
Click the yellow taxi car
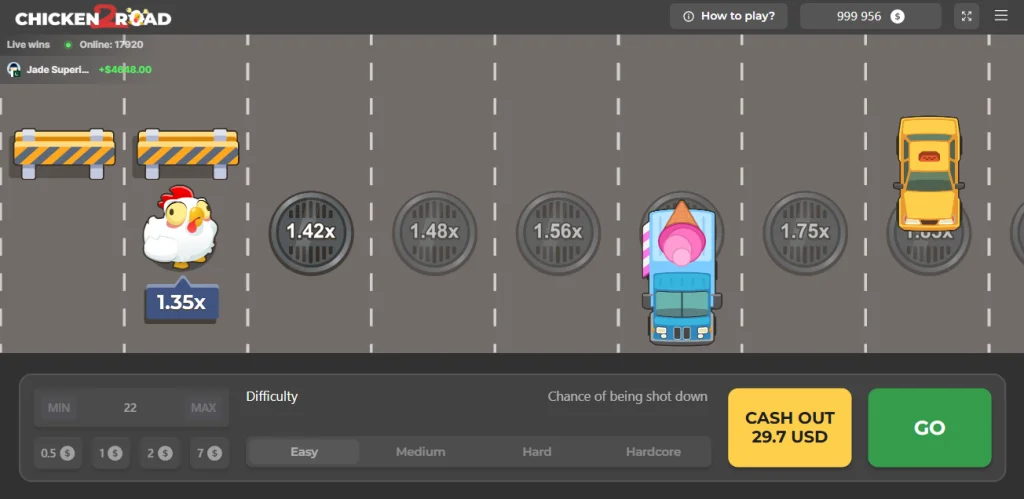coord(929,173)
